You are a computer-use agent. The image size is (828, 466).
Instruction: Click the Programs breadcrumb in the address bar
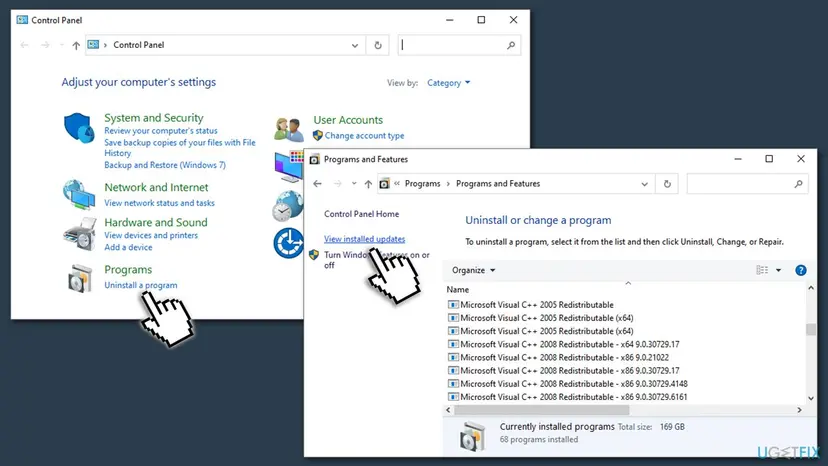click(x=422, y=184)
